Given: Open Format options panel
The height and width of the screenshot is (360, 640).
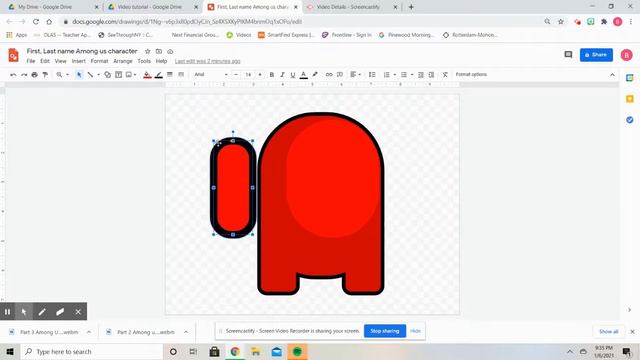Looking at the screenshot, I should click(471, 74).
